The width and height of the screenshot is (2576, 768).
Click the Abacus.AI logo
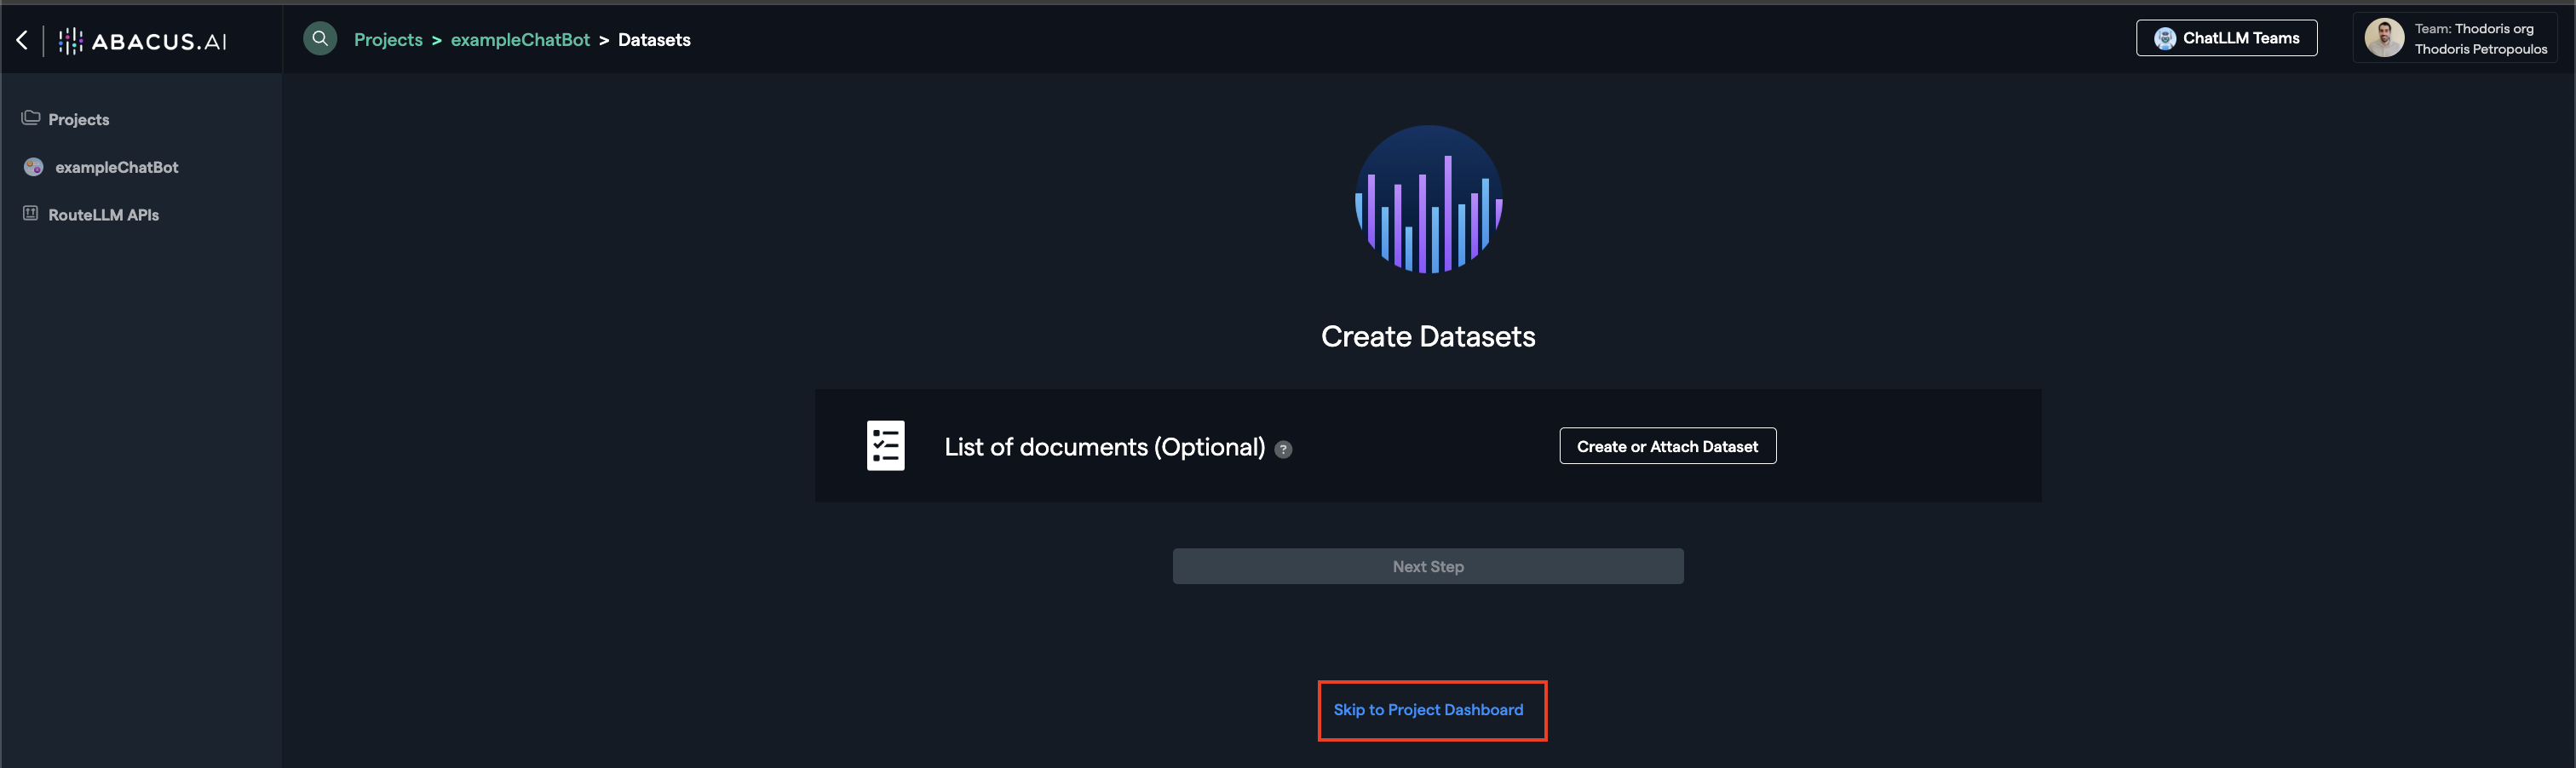pyautogui.click(x=143, y=41)
